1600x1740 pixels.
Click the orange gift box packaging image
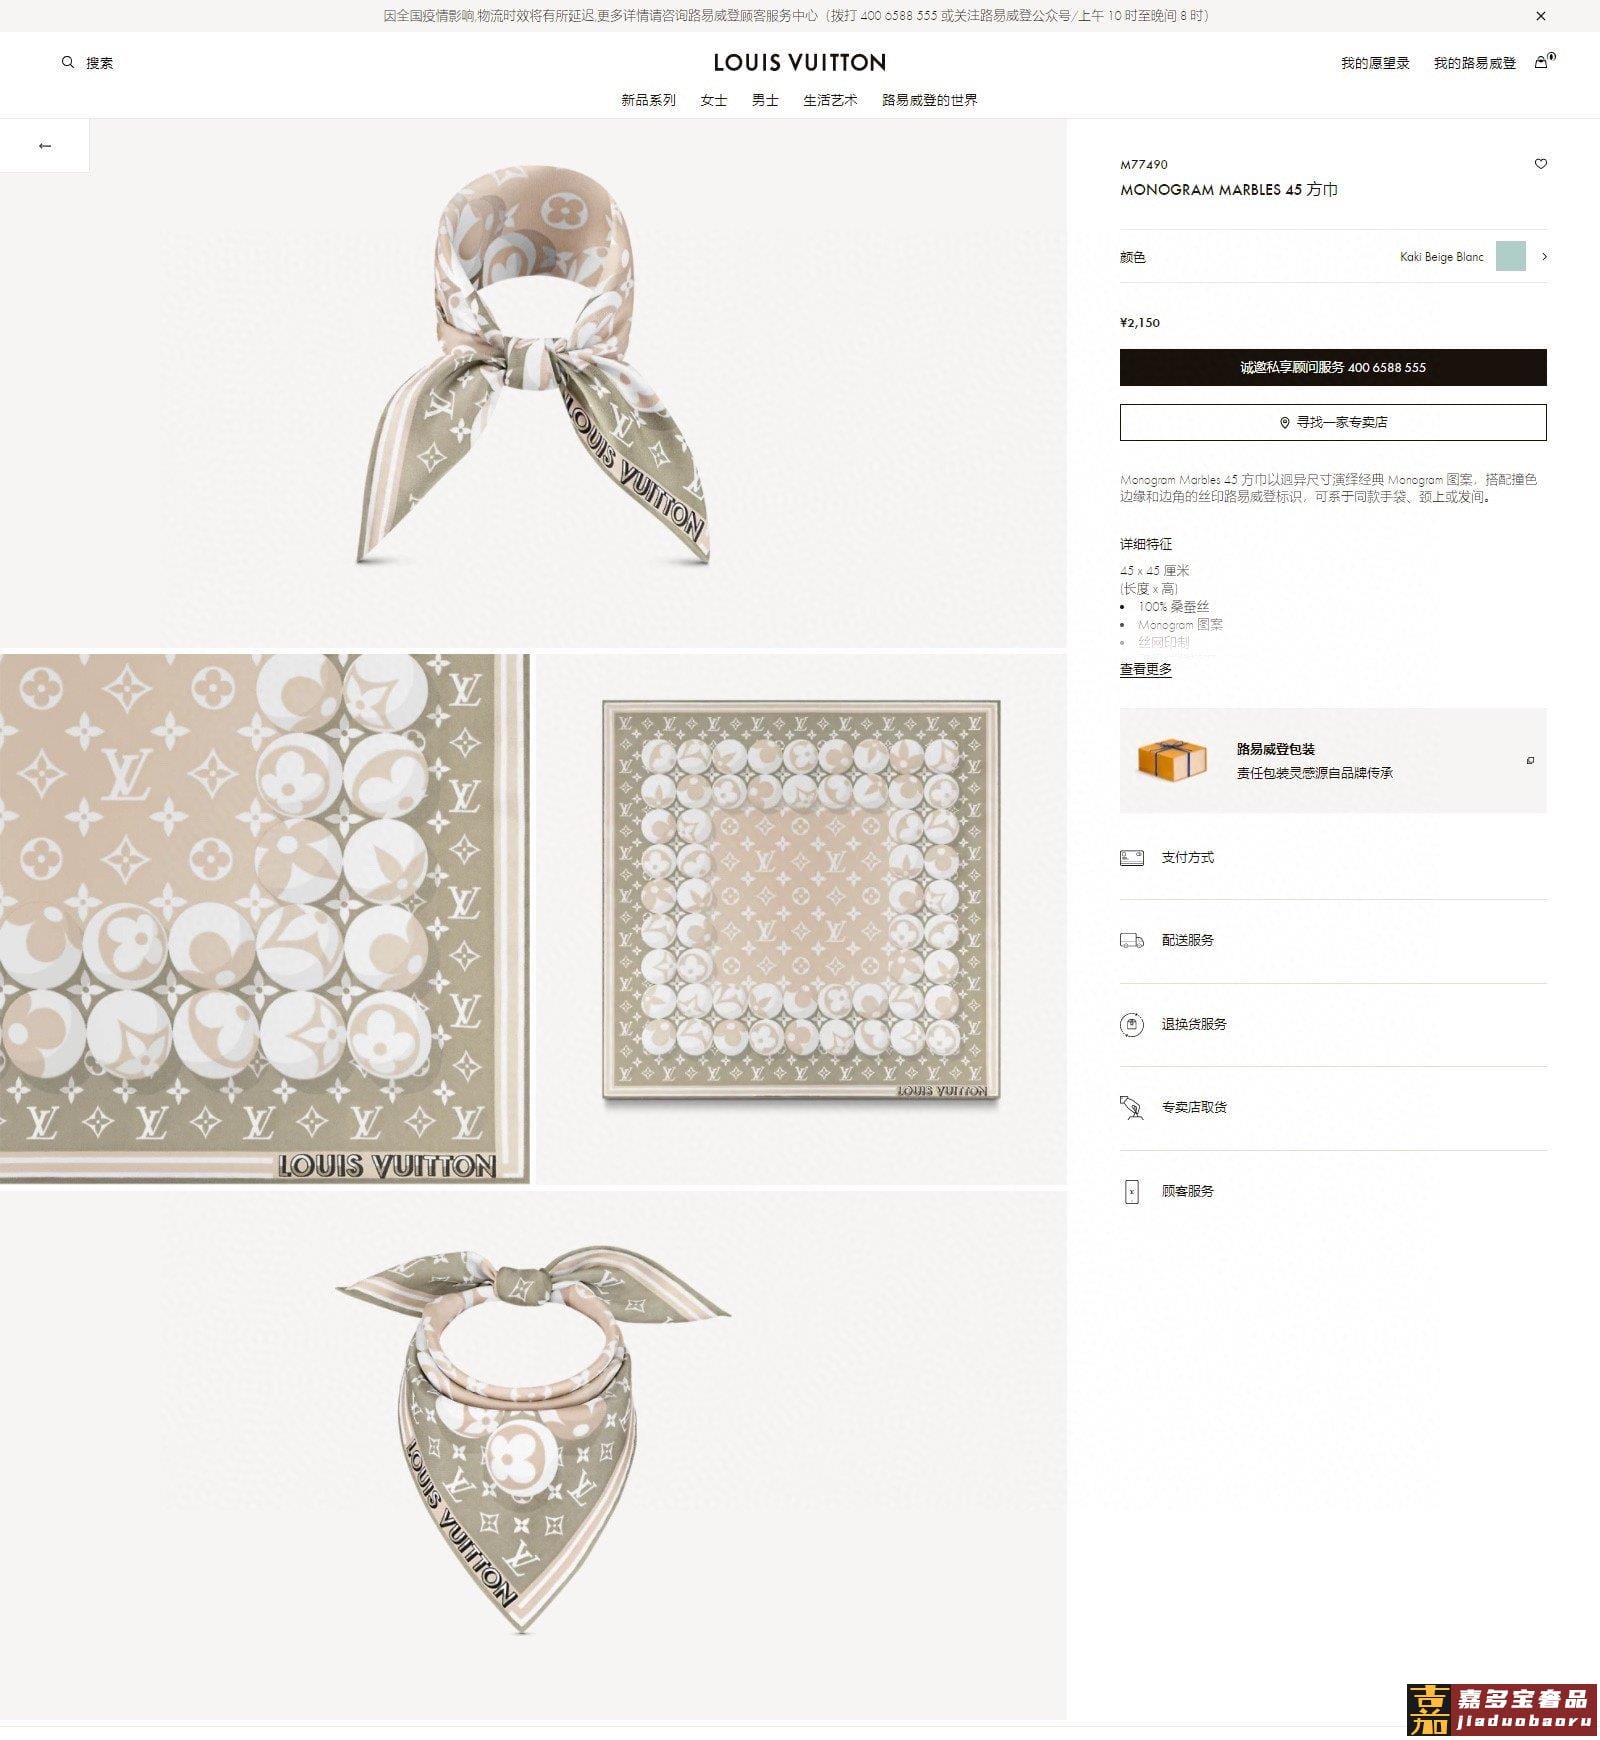1171,759
